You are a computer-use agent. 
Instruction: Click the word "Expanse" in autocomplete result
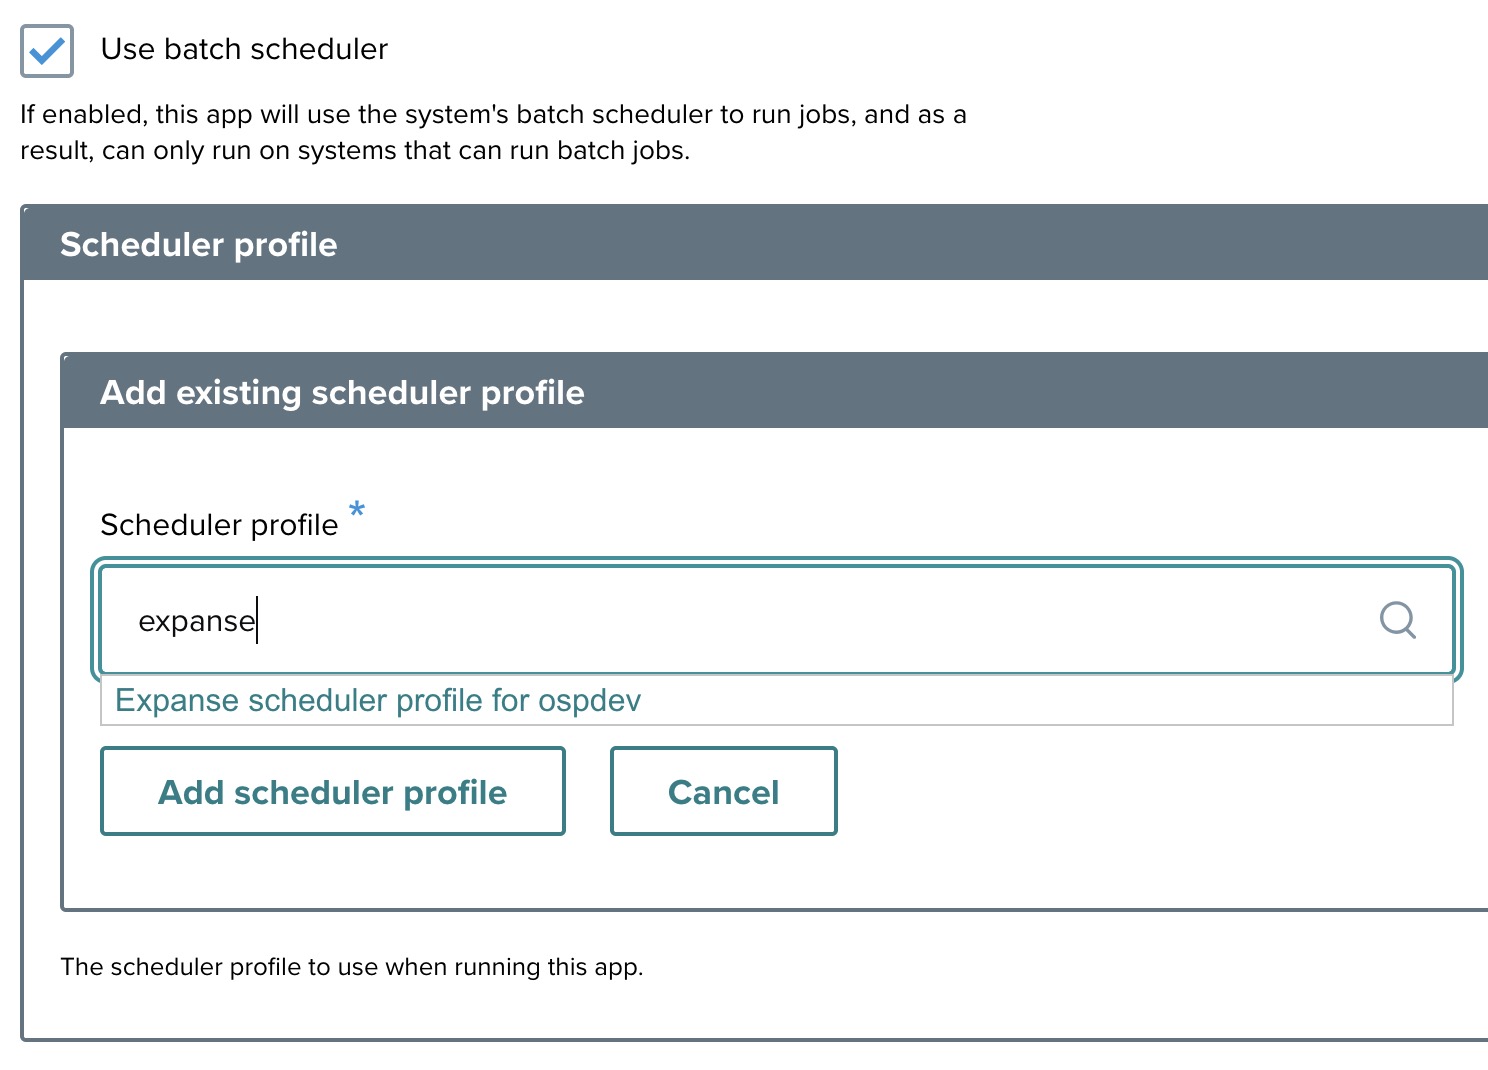point(177,700)
